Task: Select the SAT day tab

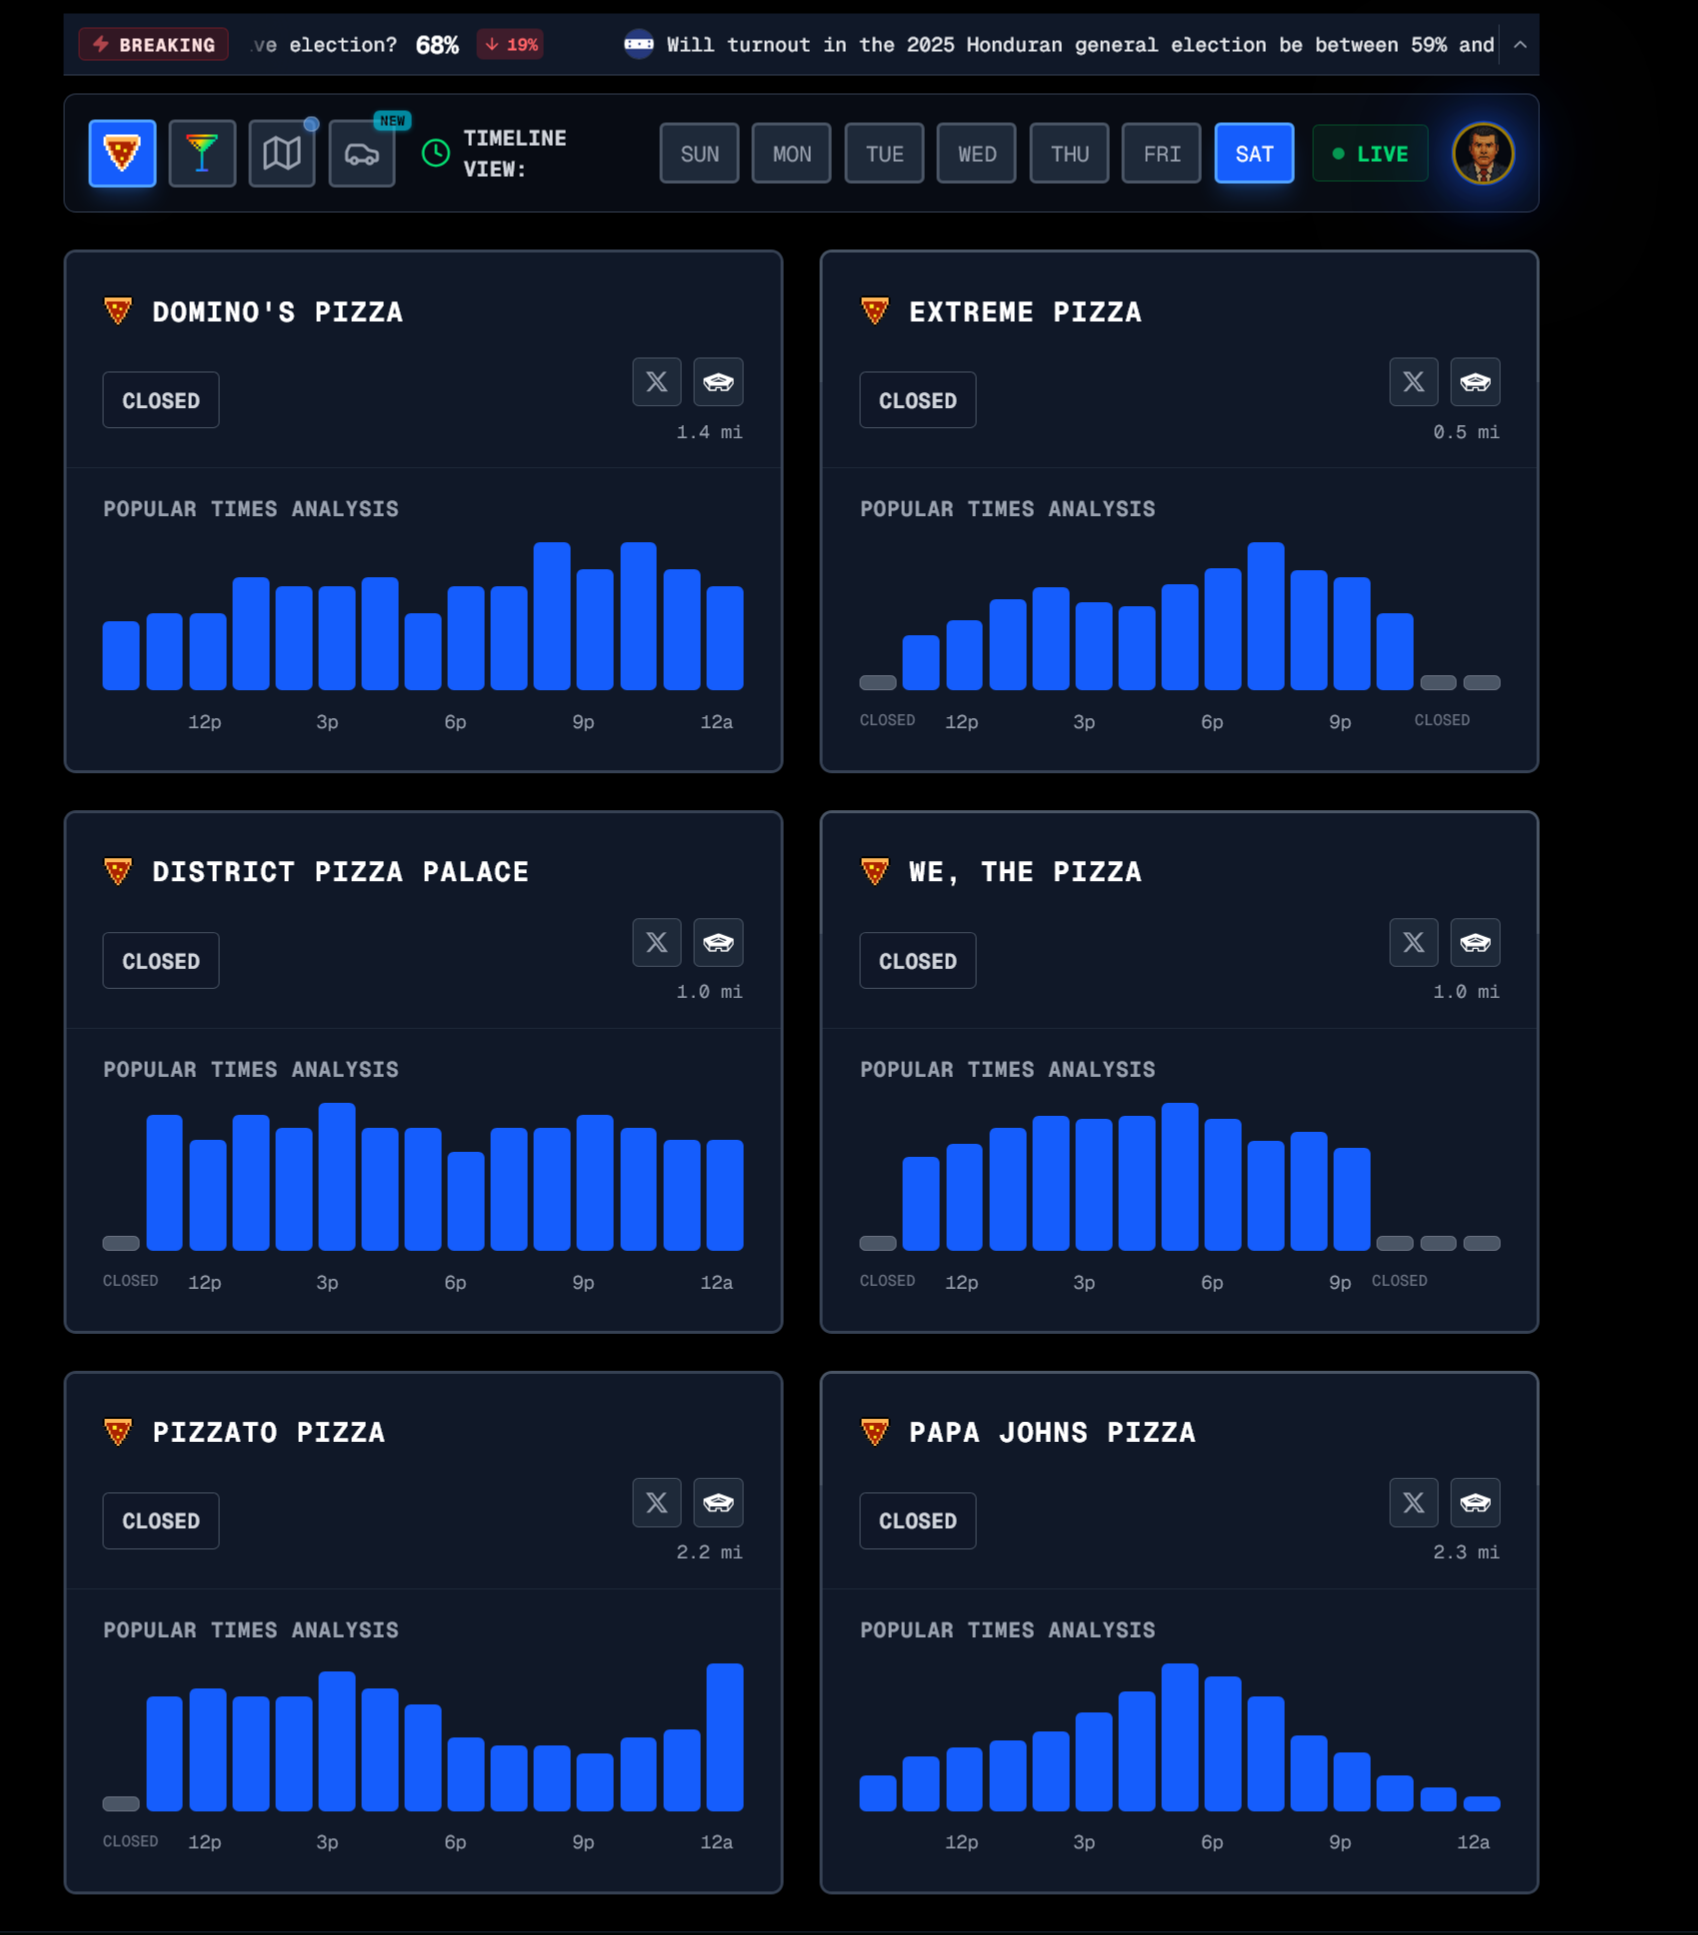Action: (x=1253, y=154)
